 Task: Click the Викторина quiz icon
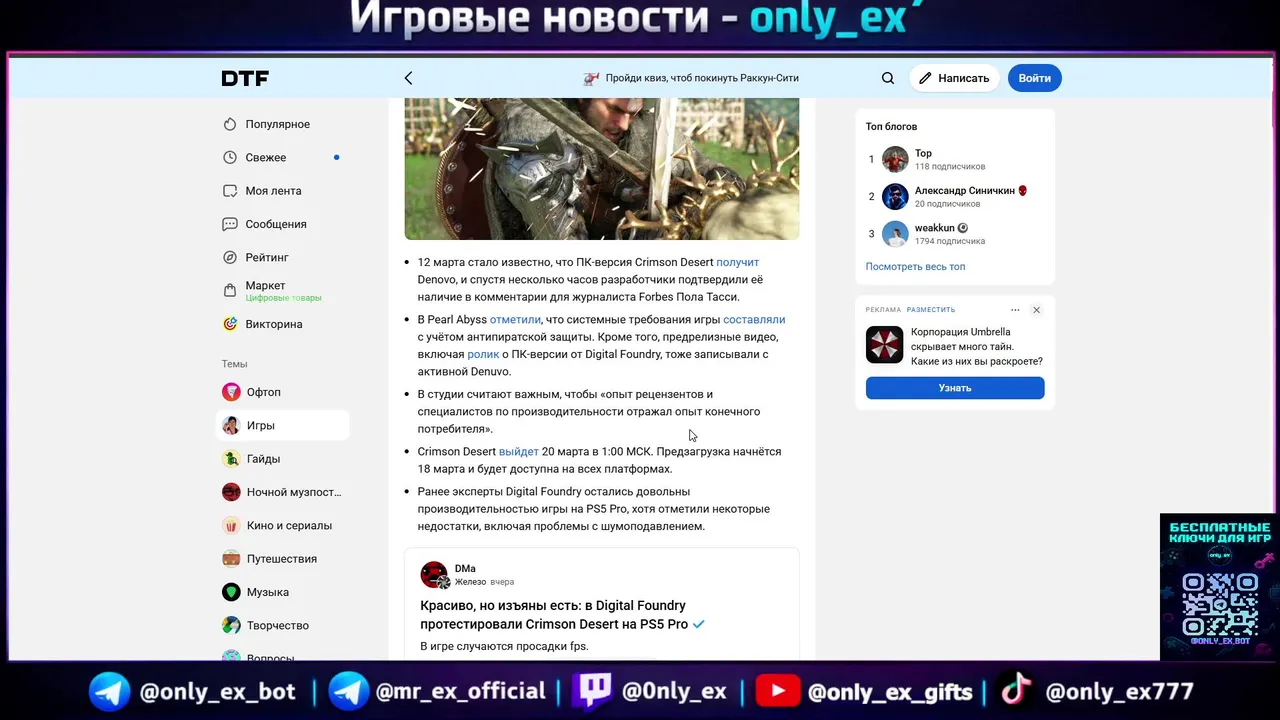click(230, 324)
